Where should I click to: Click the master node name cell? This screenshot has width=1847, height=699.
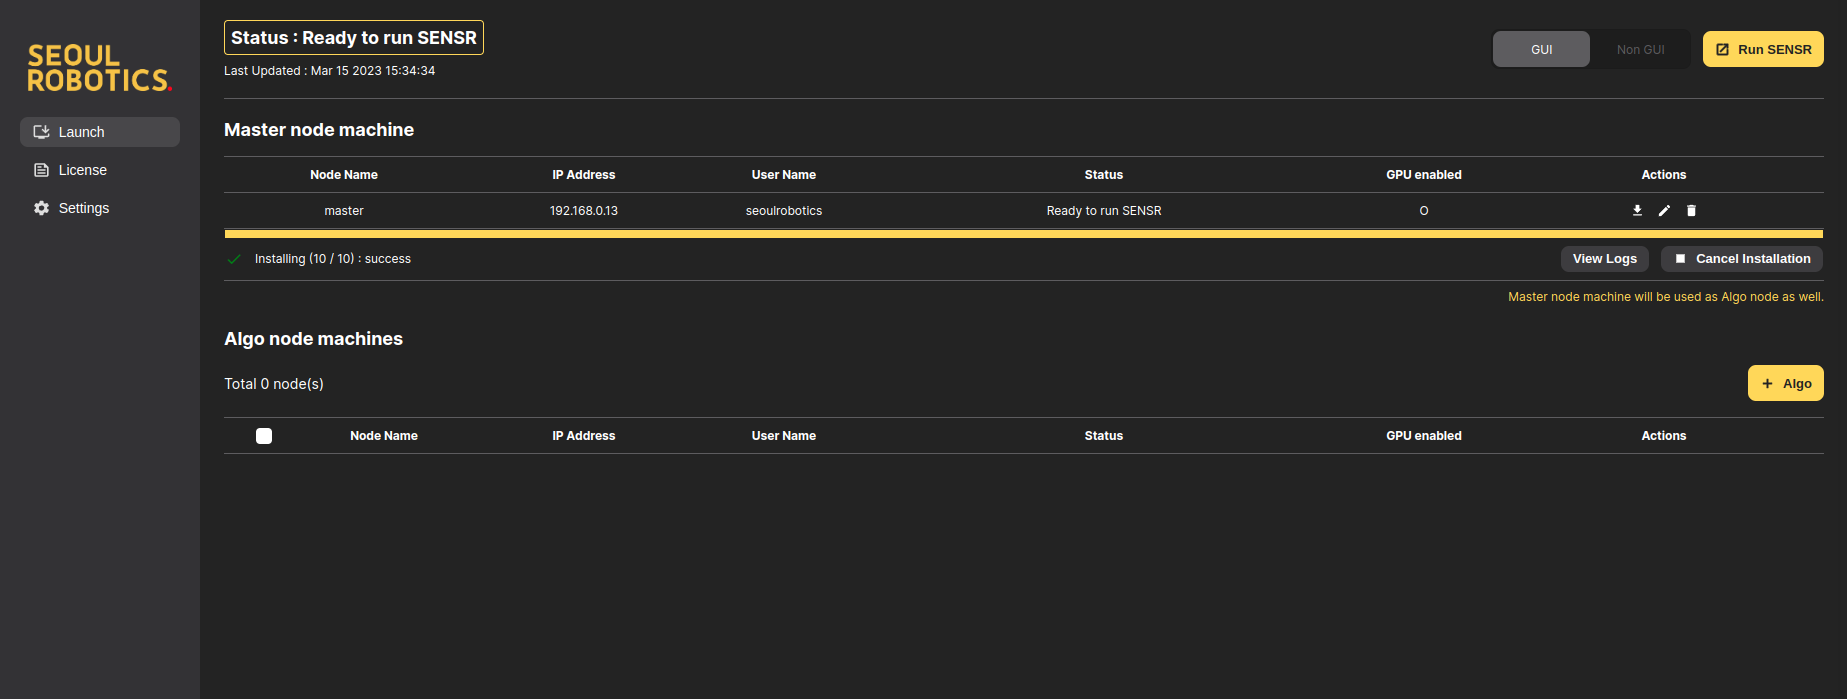pyautogui.click(x=344, y=211)
